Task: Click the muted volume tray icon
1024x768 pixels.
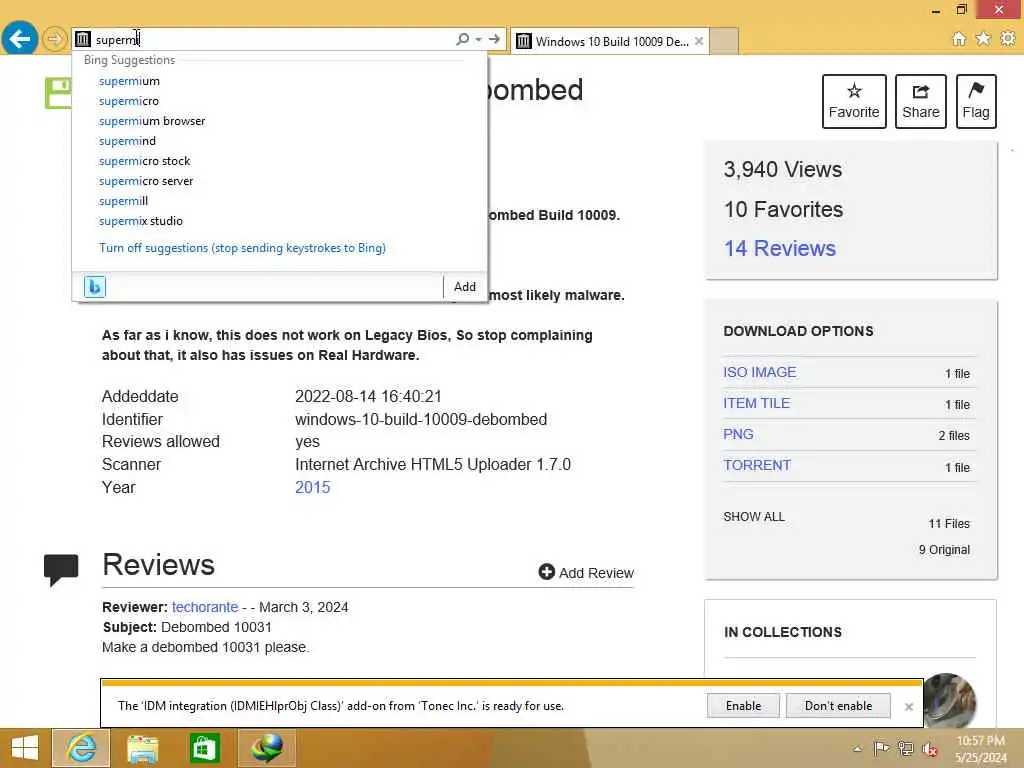Action: tap(930, 749)
